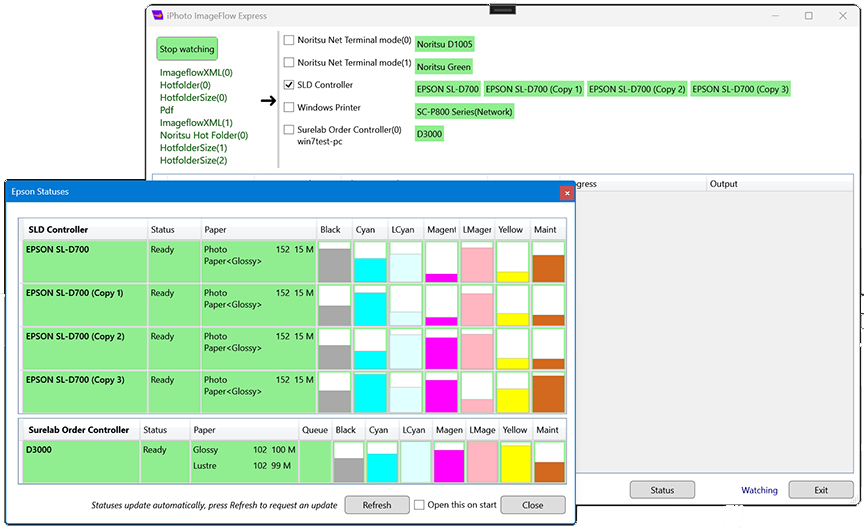Click the win7test-pc host label
Screen dimensions: 864x528
(x=320, y=142)
